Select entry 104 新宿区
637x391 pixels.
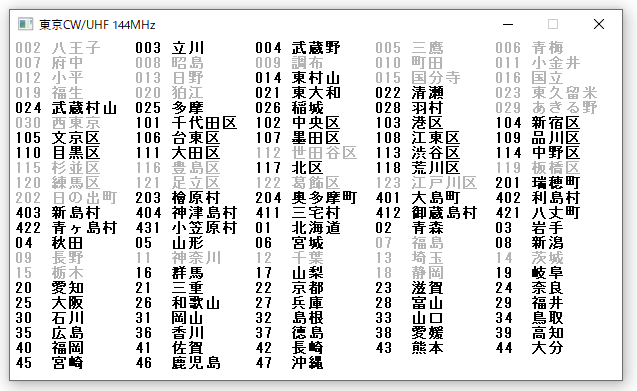click(x=538, y=123)
